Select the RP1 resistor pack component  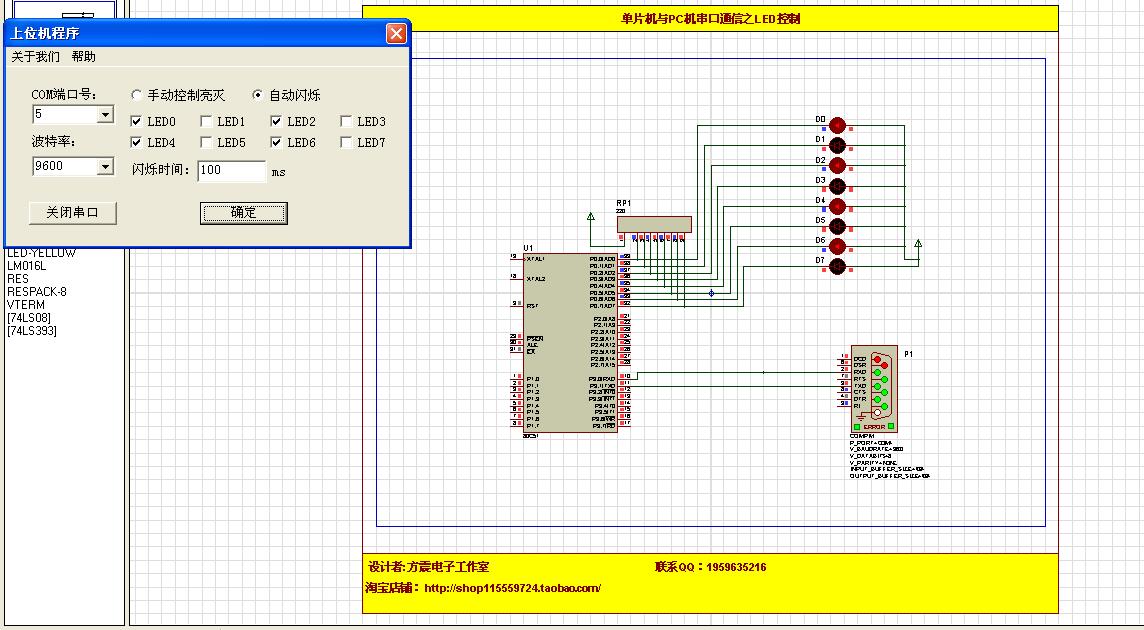click(x=654, y=224)
